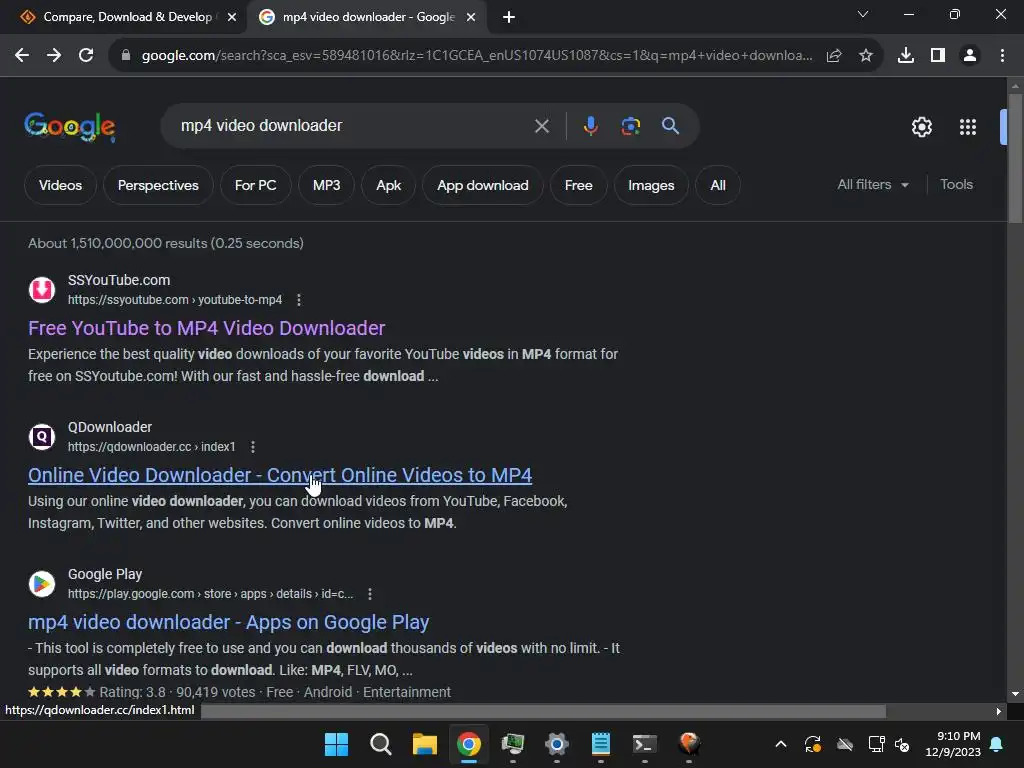The width and height of the screenshot is (1024, 768).
Task: Submit search with magnifier icon
Action: [x=671, y=126]
